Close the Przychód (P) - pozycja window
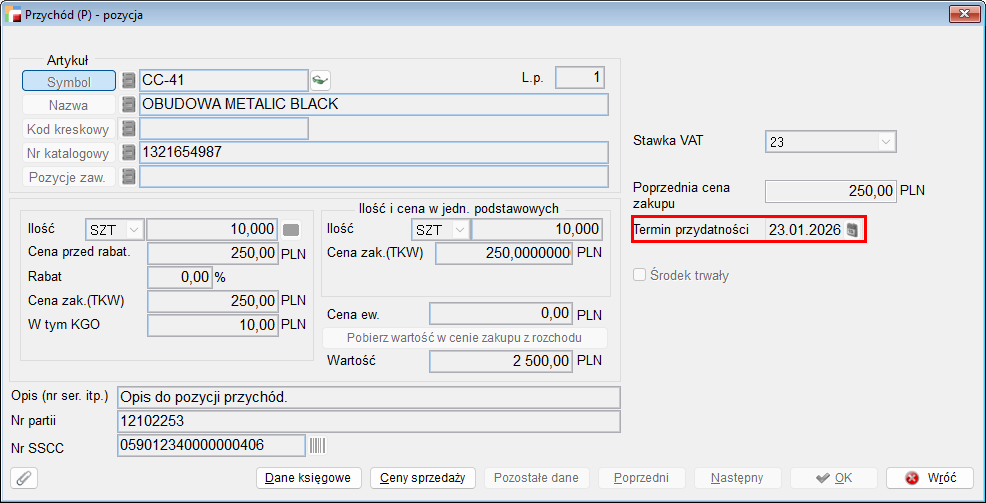Screen dimensions: 986x503 [x=964, y=13]
